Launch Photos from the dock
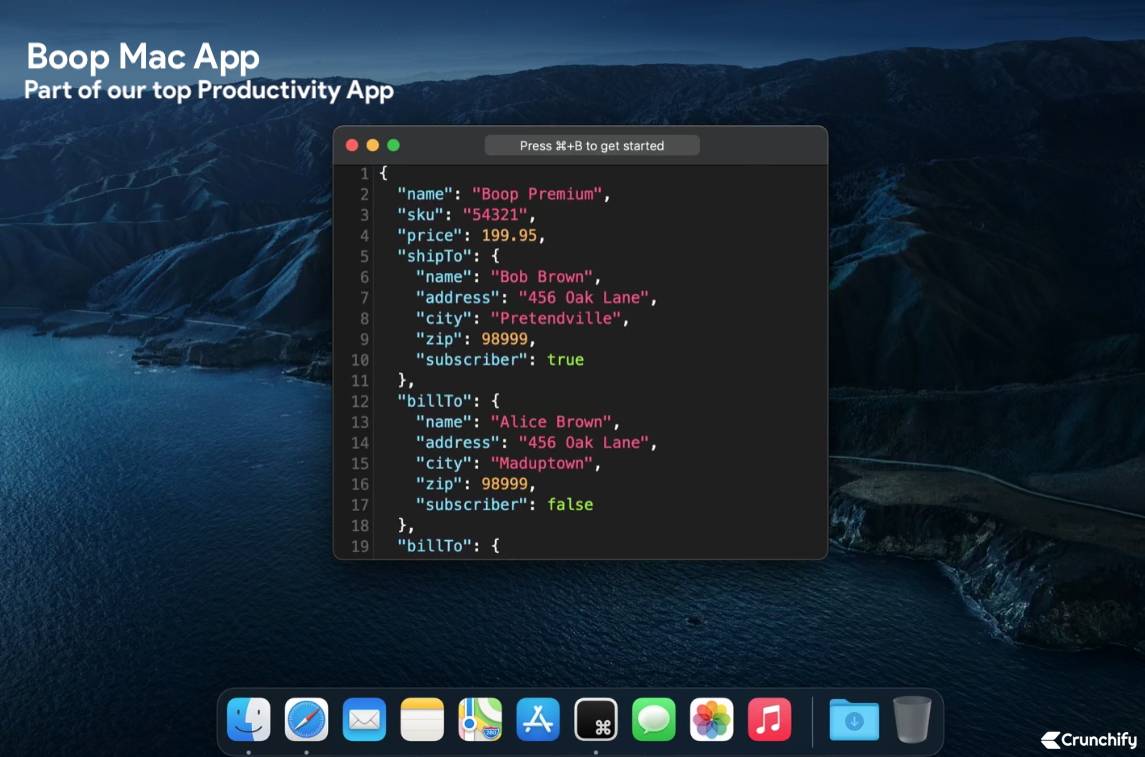 click(711, 719)
